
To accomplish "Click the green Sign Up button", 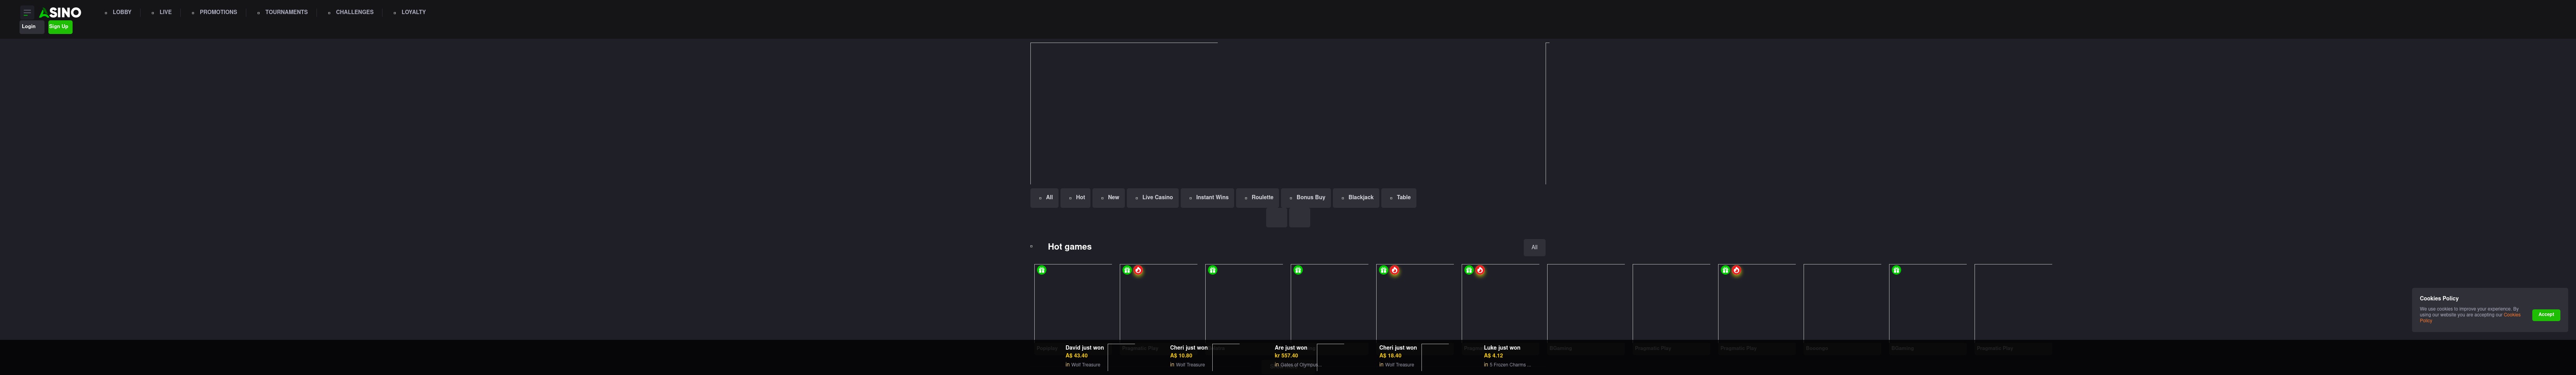I will click(60, 27).
